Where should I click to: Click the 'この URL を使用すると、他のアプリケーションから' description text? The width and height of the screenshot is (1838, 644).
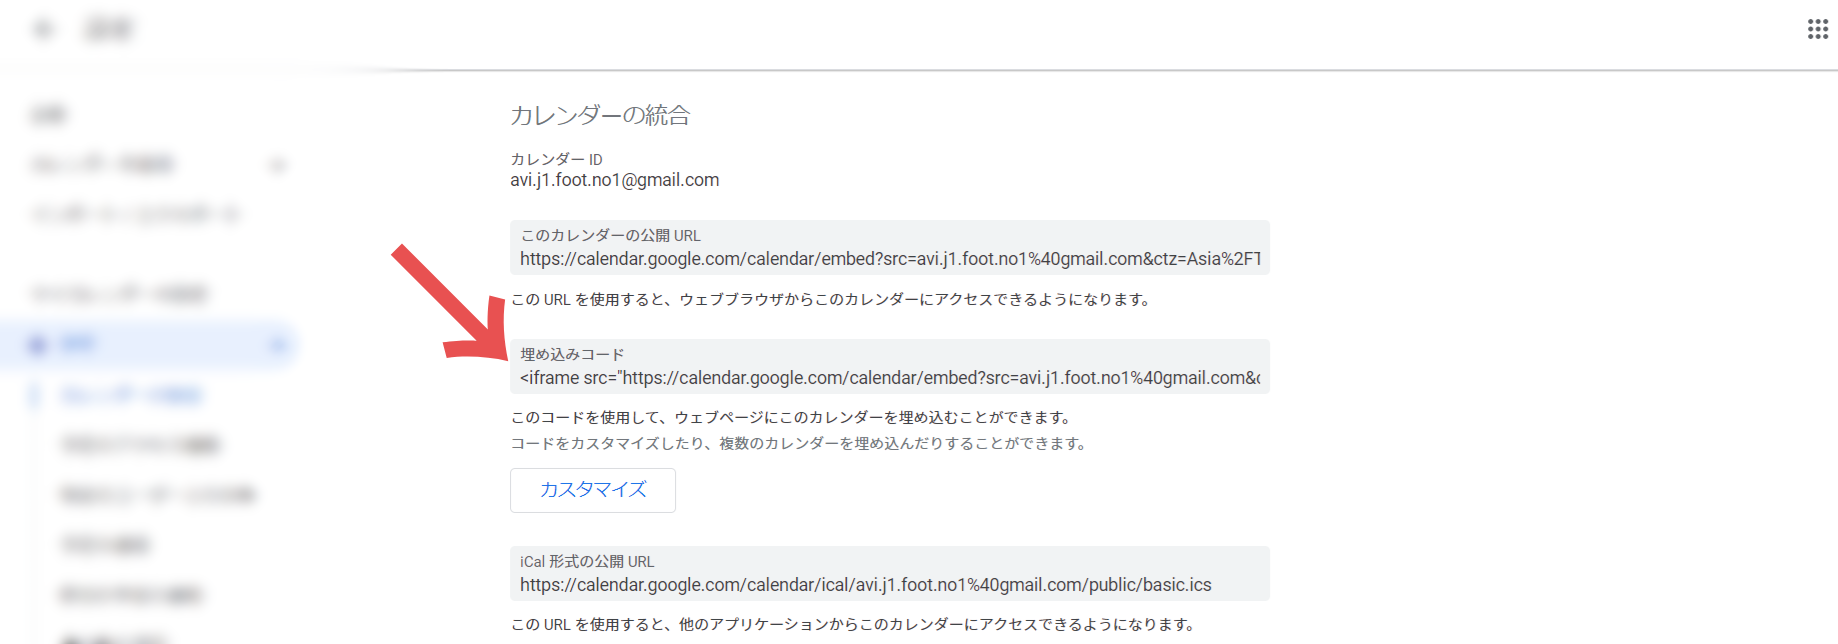(x=854, y=624)
